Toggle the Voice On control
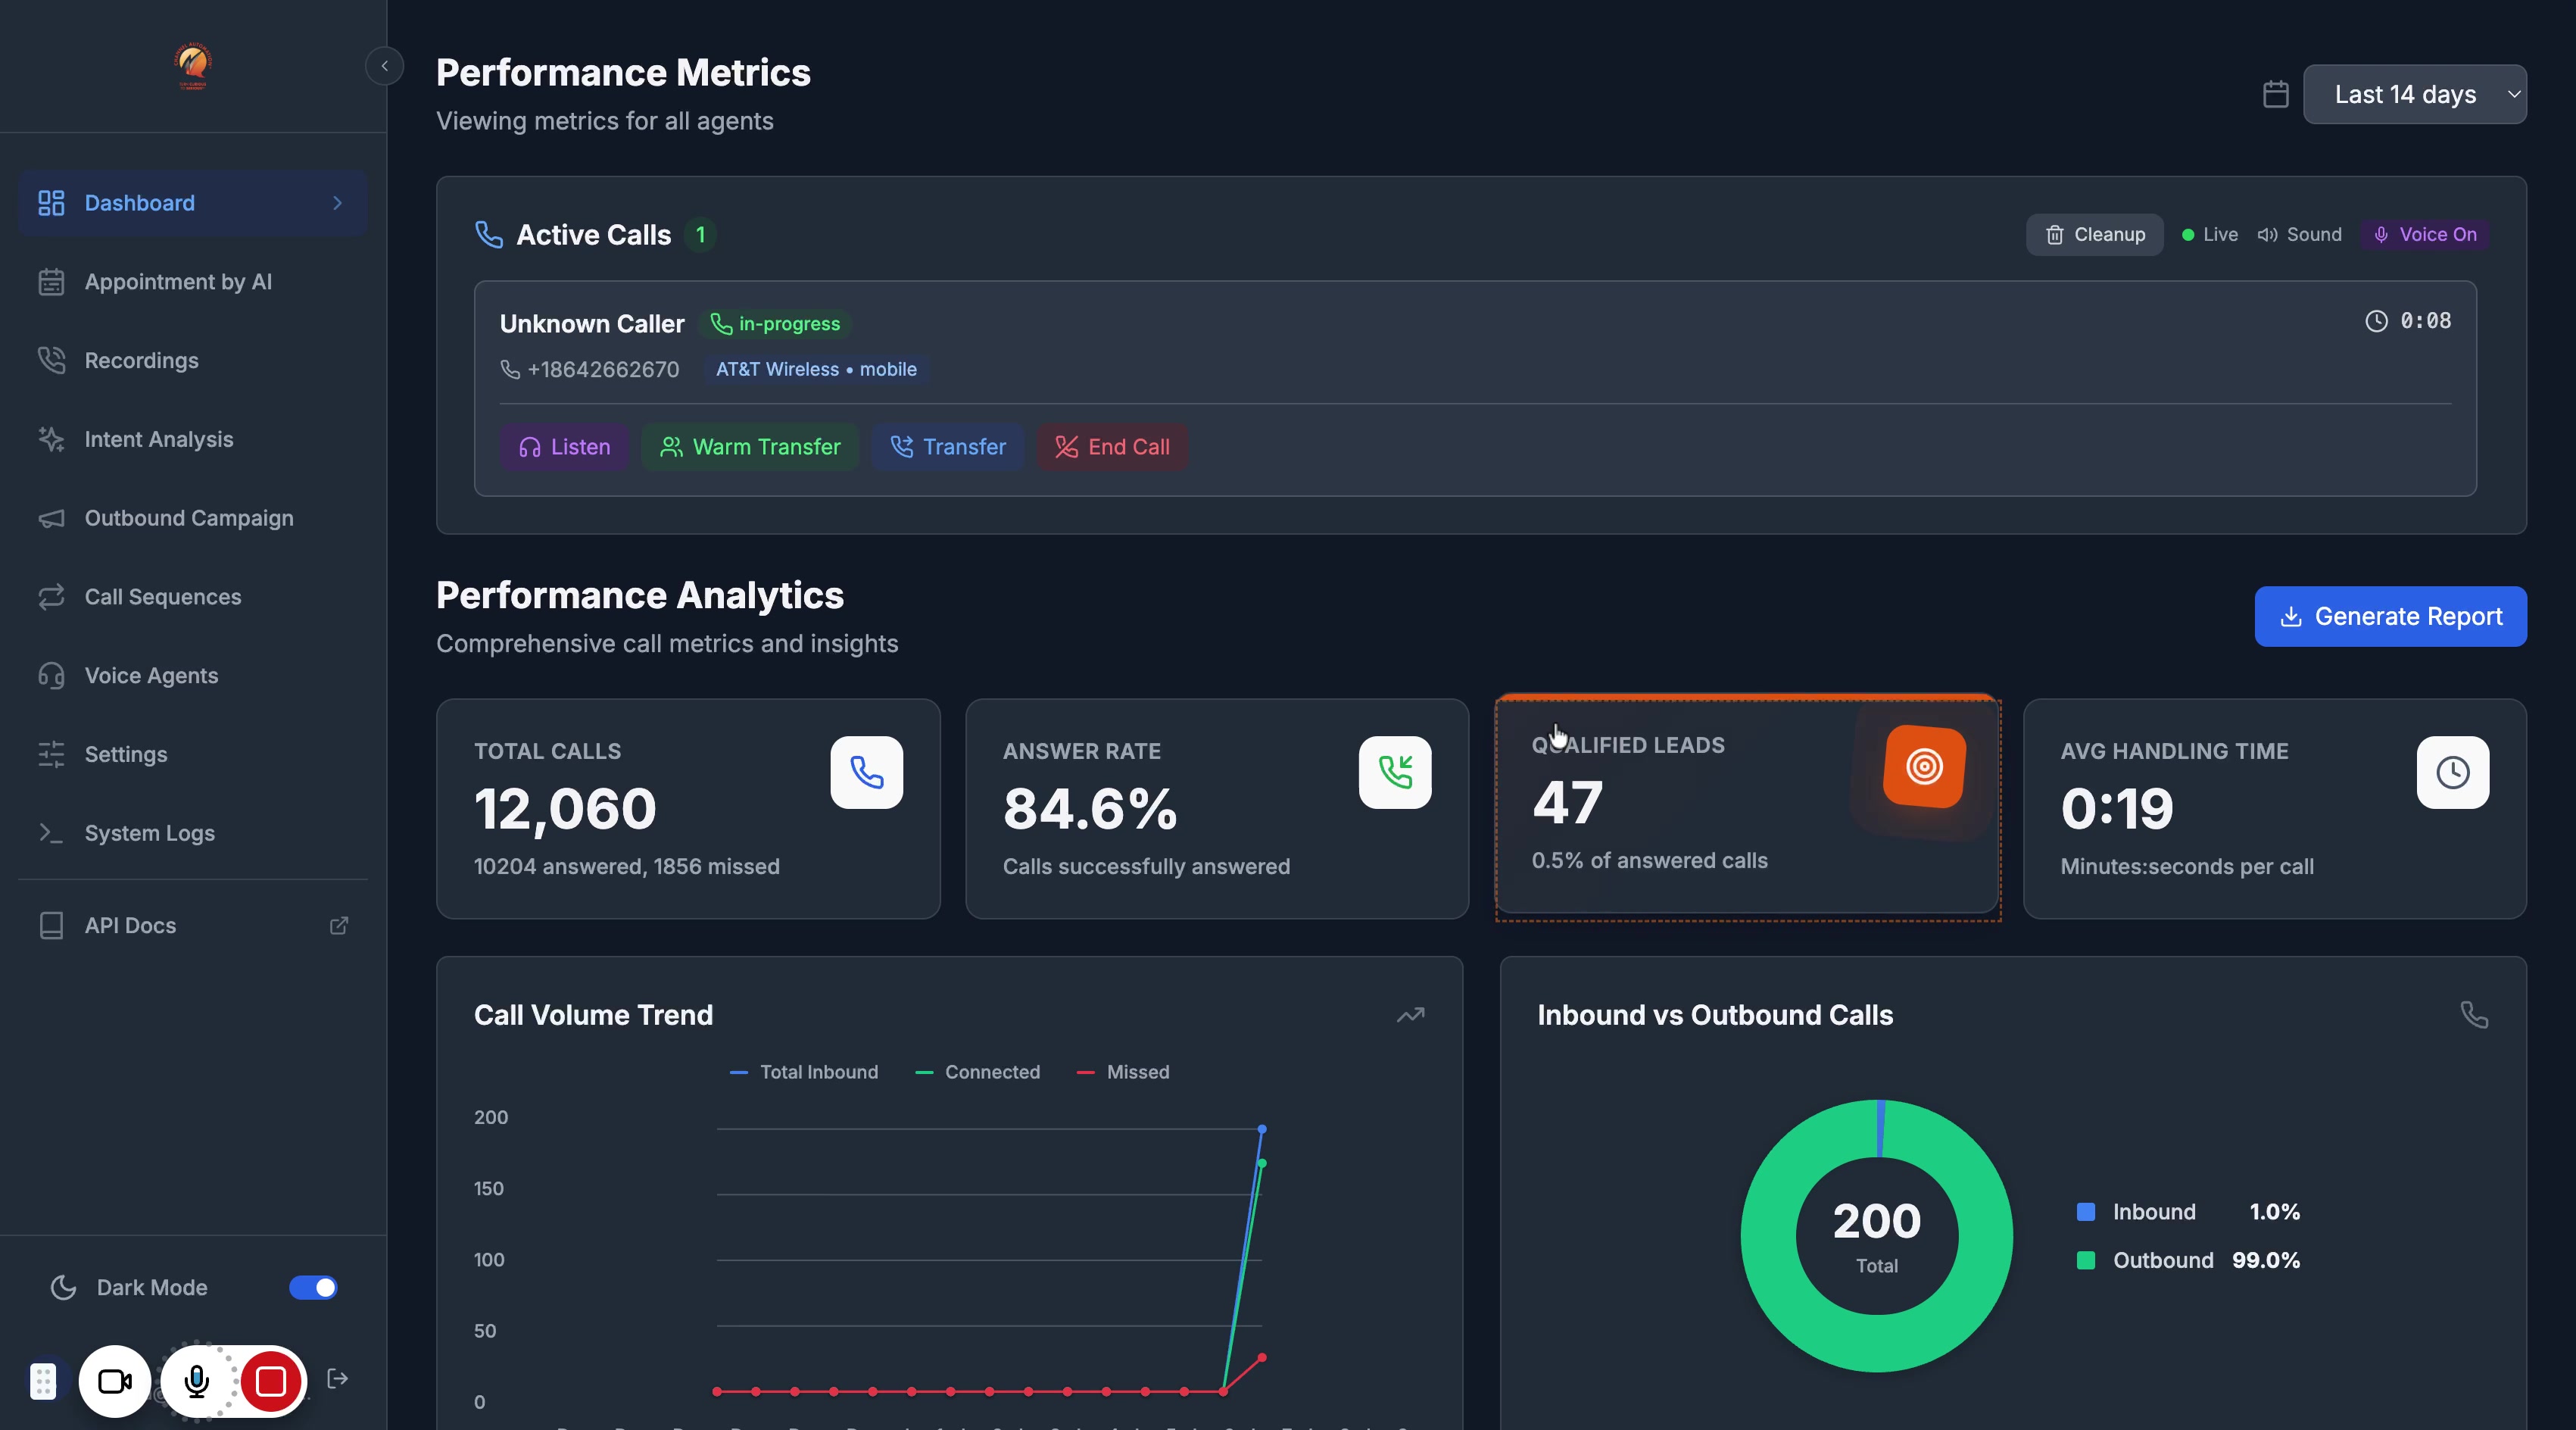 (2425, 234)
